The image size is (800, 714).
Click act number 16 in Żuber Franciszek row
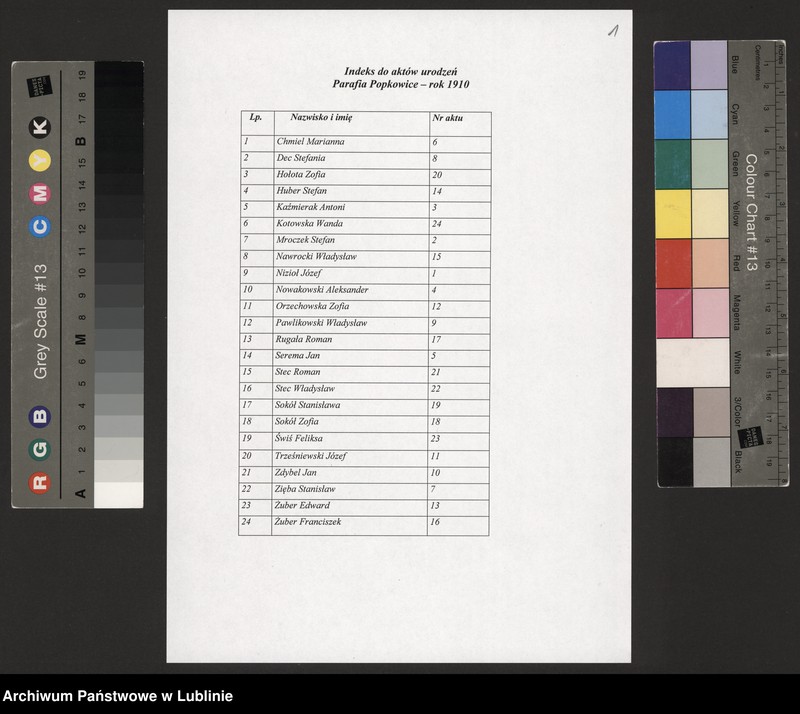[435, 522]
